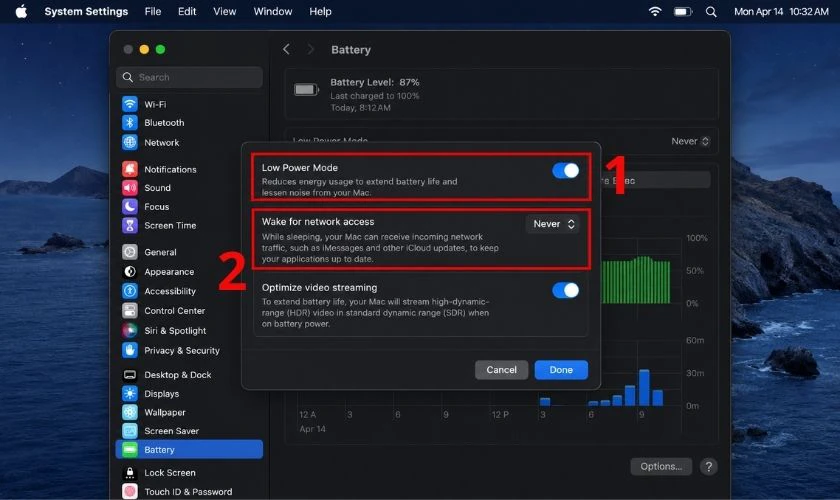Screen dimensions: 840x500
Task: Open the Wallpaper icon
Action: click(x=130, y=413)
